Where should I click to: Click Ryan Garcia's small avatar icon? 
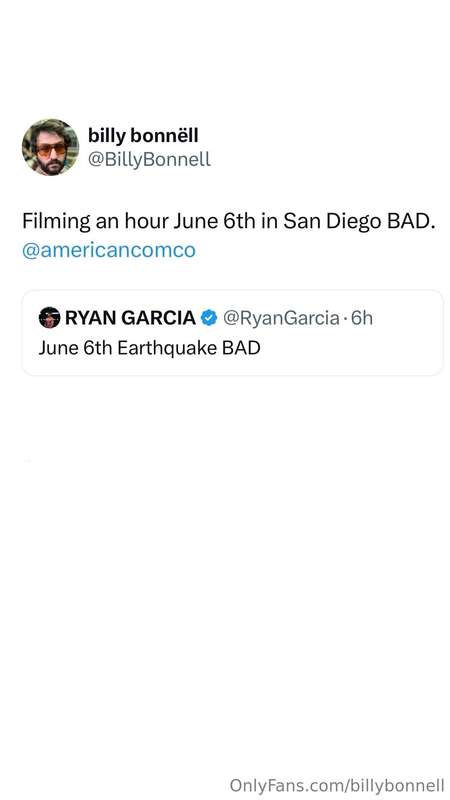click(49, 318)
